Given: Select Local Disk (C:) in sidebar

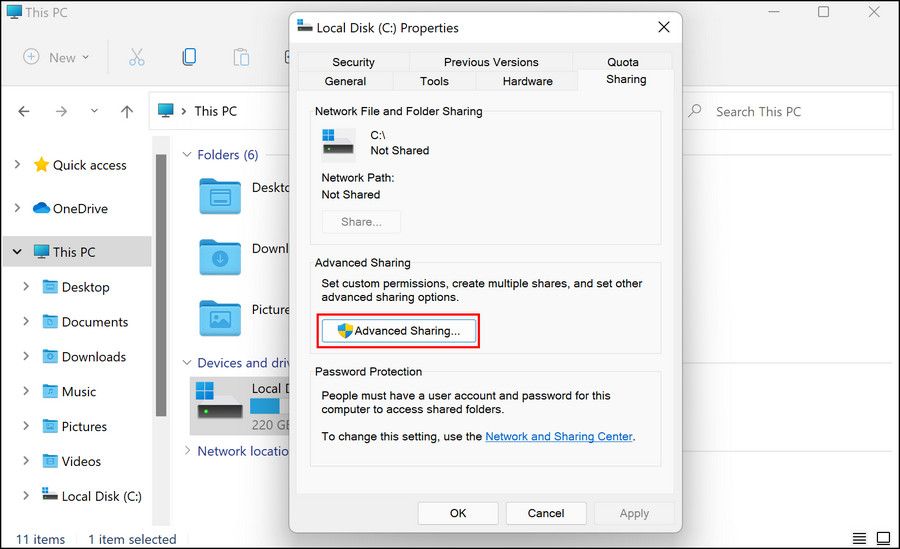Looking at the screenshot, I should point(92,496).
